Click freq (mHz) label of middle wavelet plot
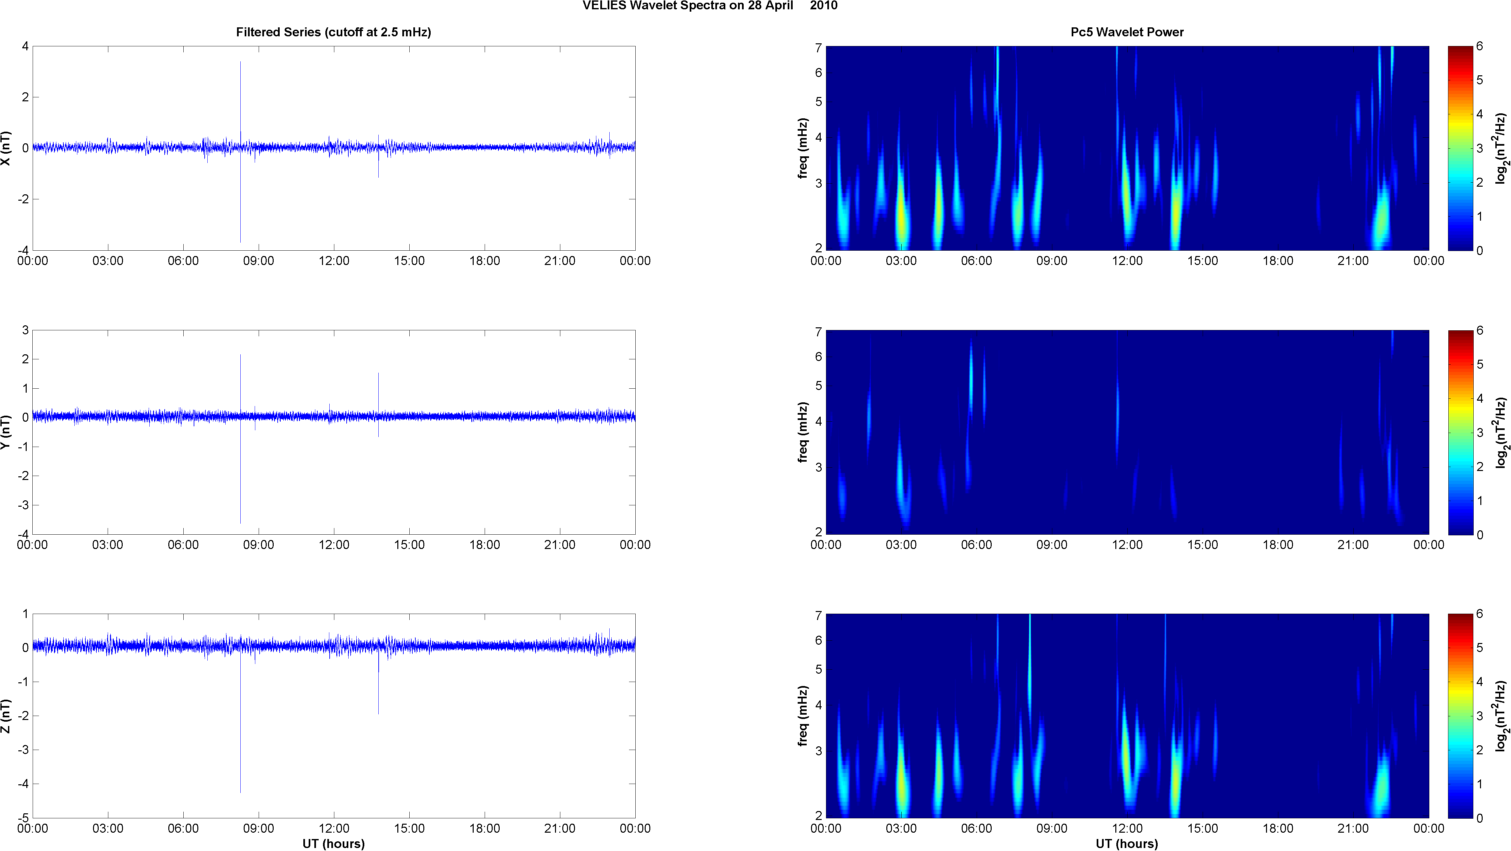1511x851 pixels. tap(803, 432)
